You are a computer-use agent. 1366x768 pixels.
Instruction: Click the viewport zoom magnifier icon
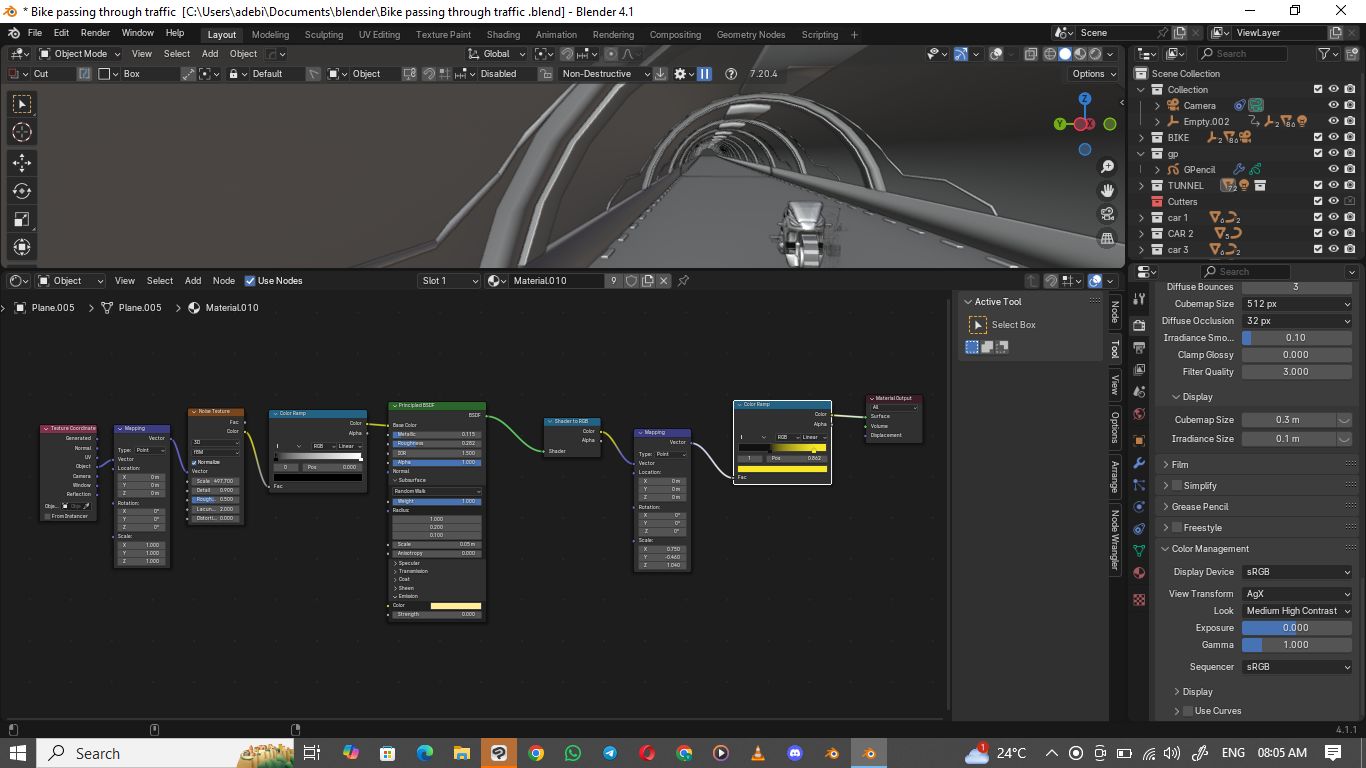1107,167
